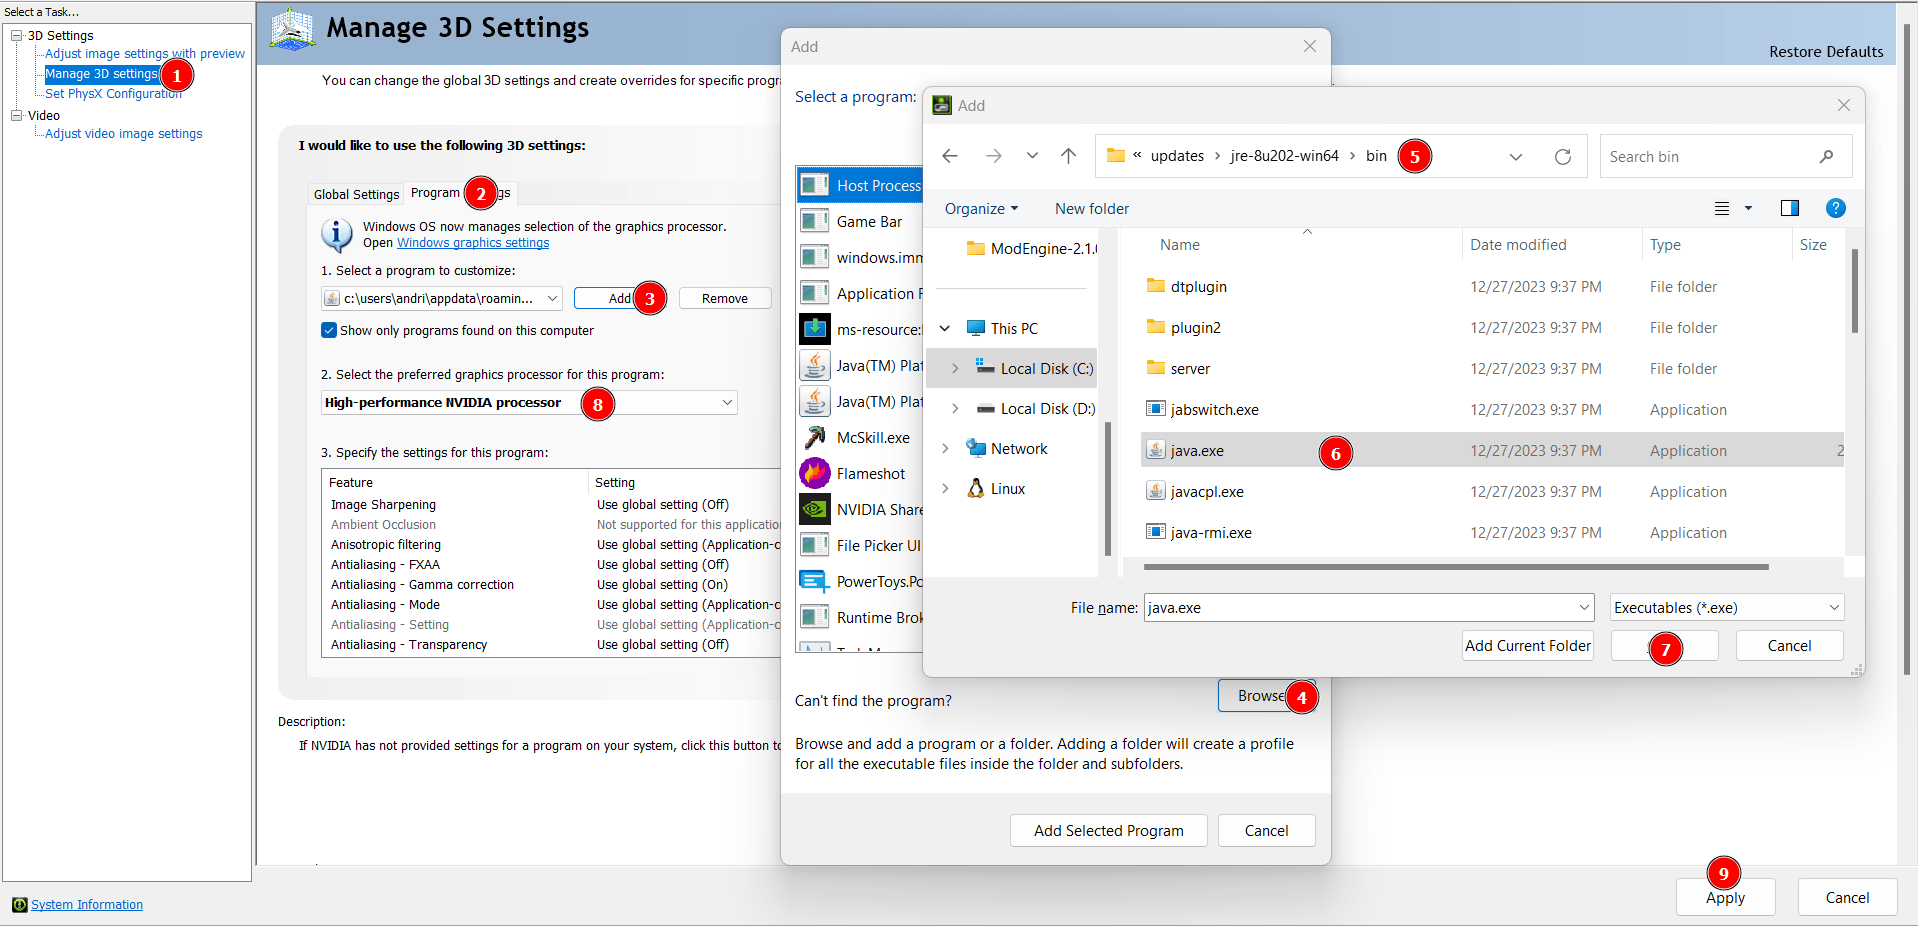Open the view layout options icon
This screenshot has height=926, width=1918.
(1722, 208)
